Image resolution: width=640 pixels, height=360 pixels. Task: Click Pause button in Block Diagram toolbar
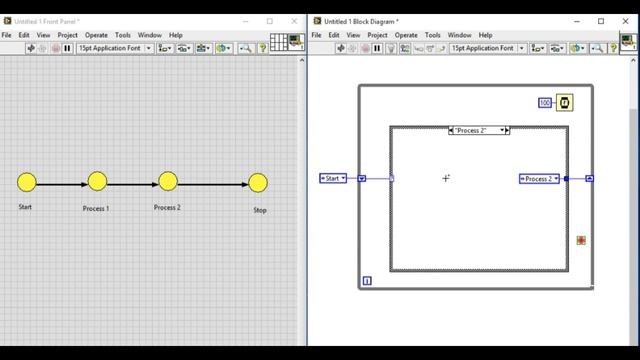click(x=378, y=49)
